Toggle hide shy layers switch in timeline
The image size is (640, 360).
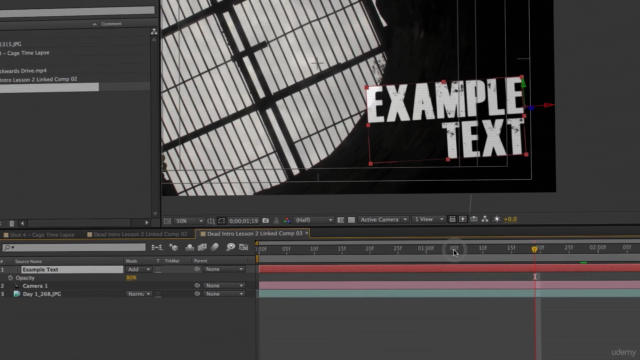tap(189, 247)
